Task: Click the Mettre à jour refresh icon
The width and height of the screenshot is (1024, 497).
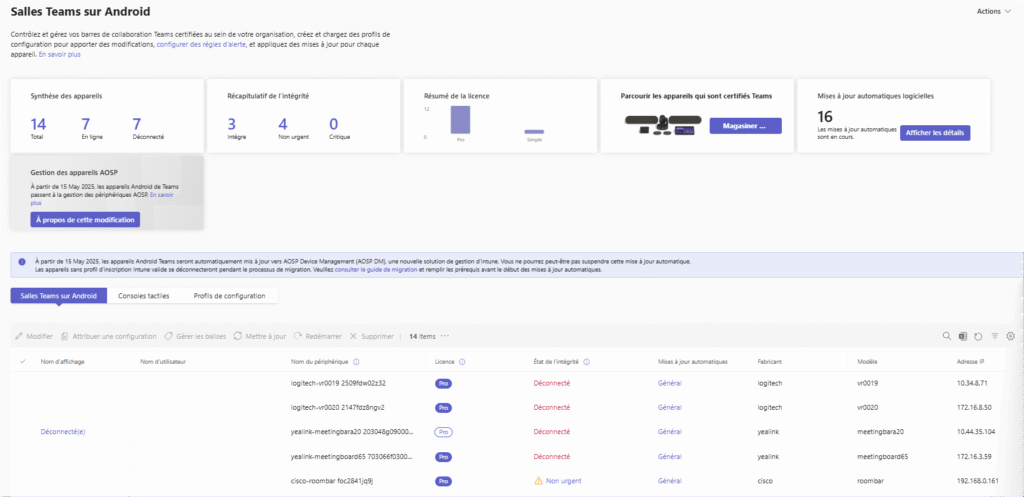Action: coord(238,336)
